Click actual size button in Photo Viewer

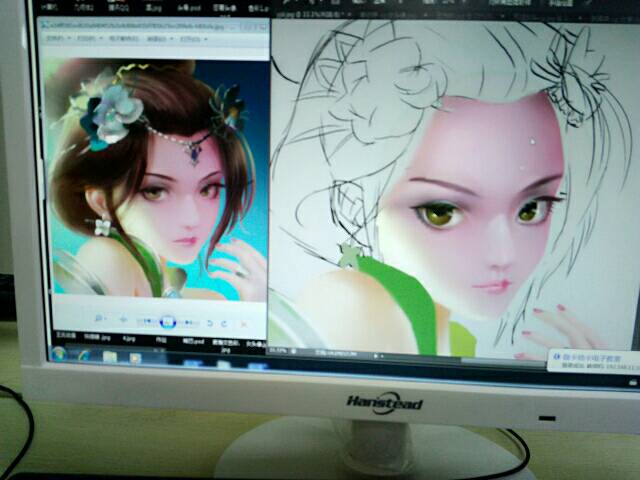click(123, 320)
